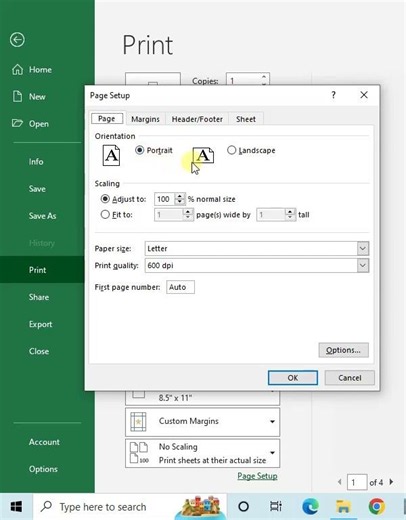
Task: Open Export in the backstage menu
Action: [40, 324]
